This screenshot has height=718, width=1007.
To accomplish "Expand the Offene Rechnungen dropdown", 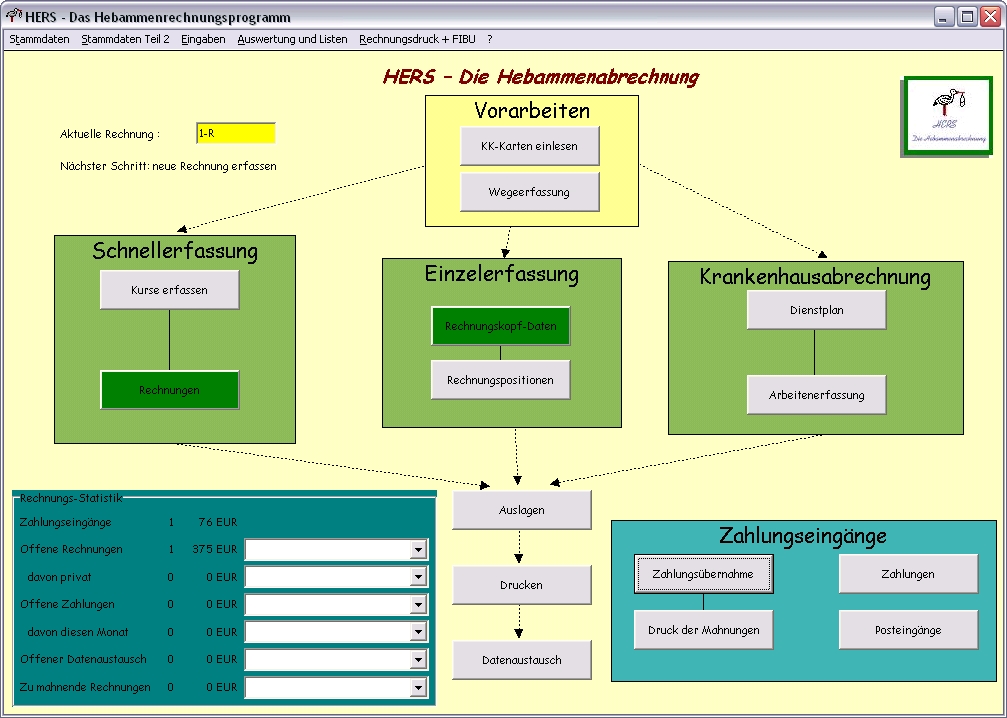I will (418, 550).
